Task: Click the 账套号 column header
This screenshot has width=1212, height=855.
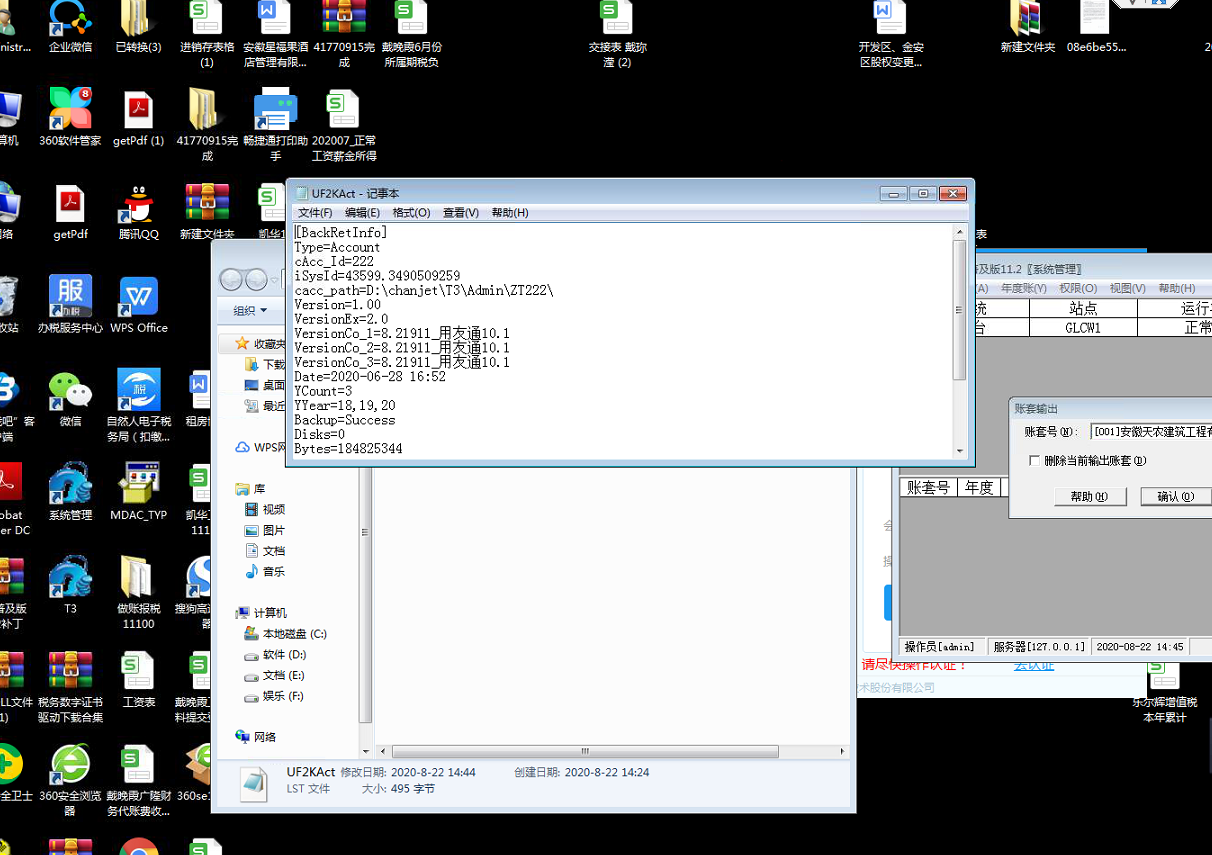Action: point(927,488)
